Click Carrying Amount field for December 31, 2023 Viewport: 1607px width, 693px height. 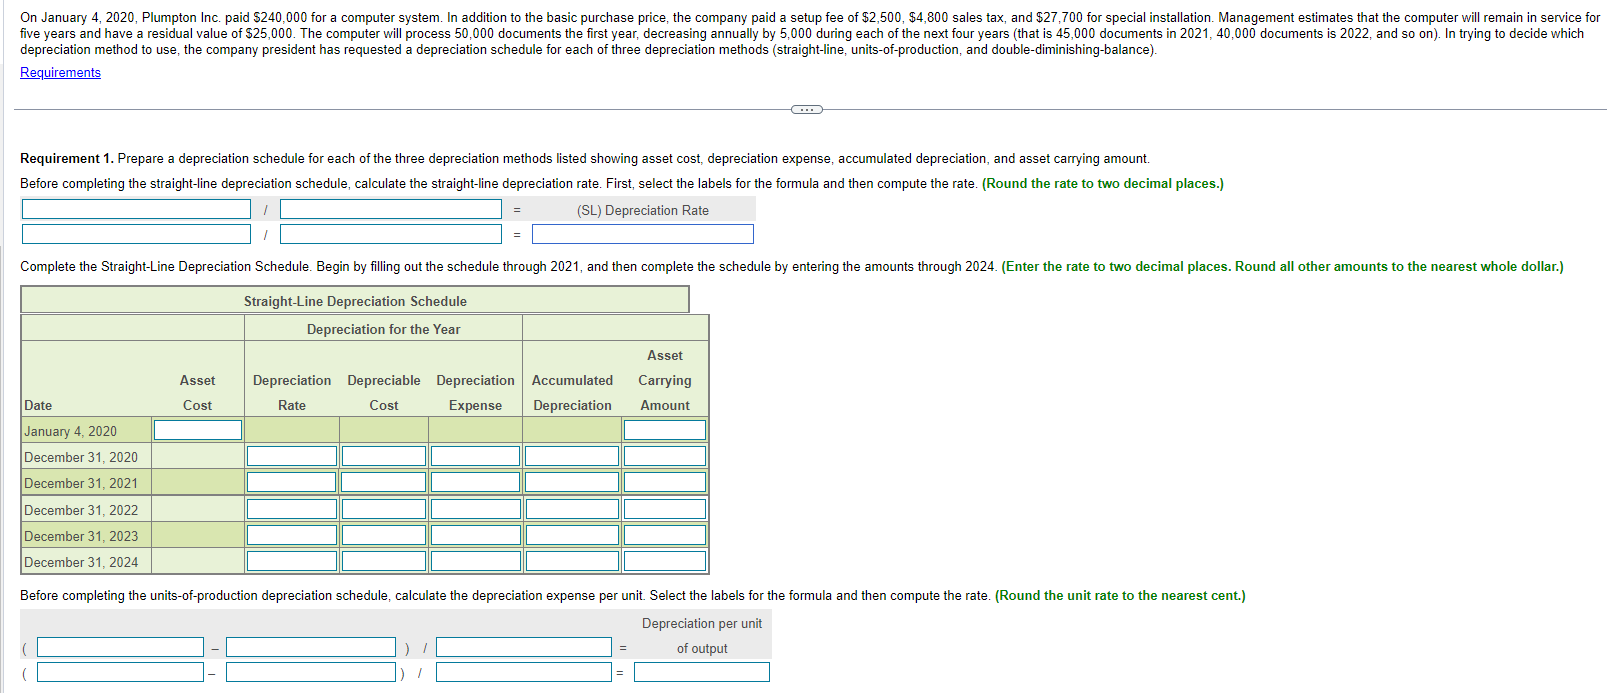(x=665, y=535)
